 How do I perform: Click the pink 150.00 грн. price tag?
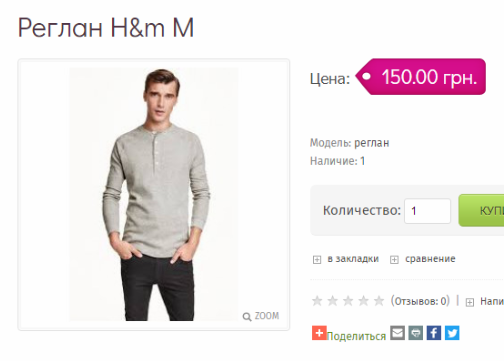click(421, 77)
